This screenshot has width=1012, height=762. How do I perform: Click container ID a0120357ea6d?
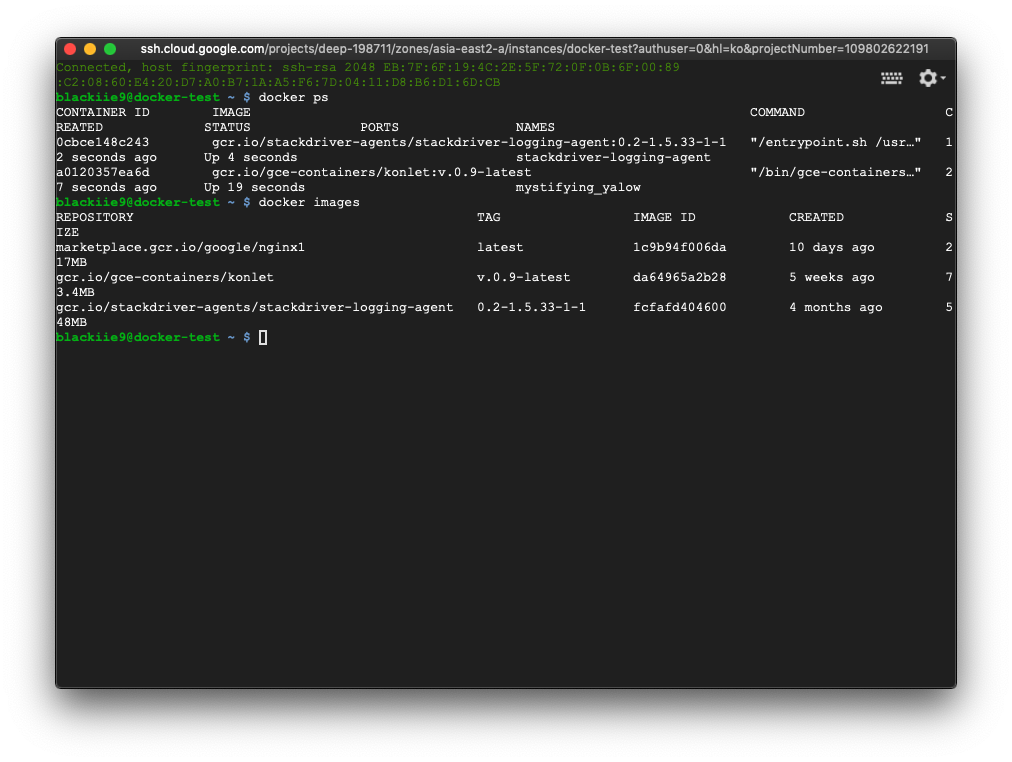[102, 173]
